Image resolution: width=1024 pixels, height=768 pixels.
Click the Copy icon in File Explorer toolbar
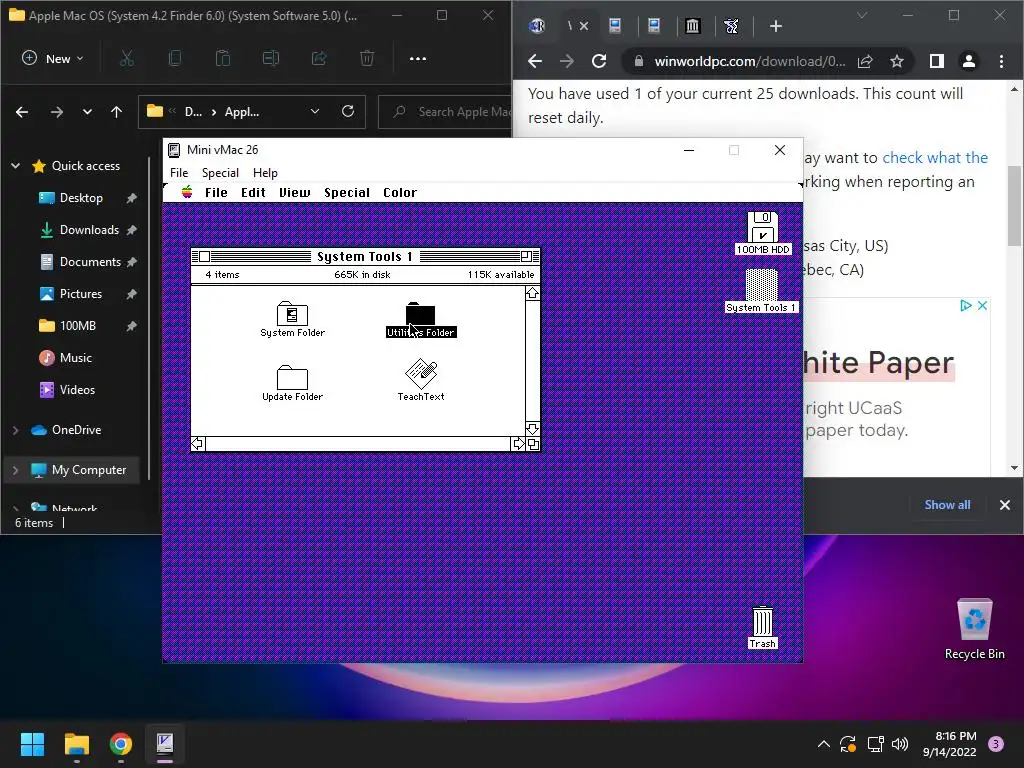174,59
